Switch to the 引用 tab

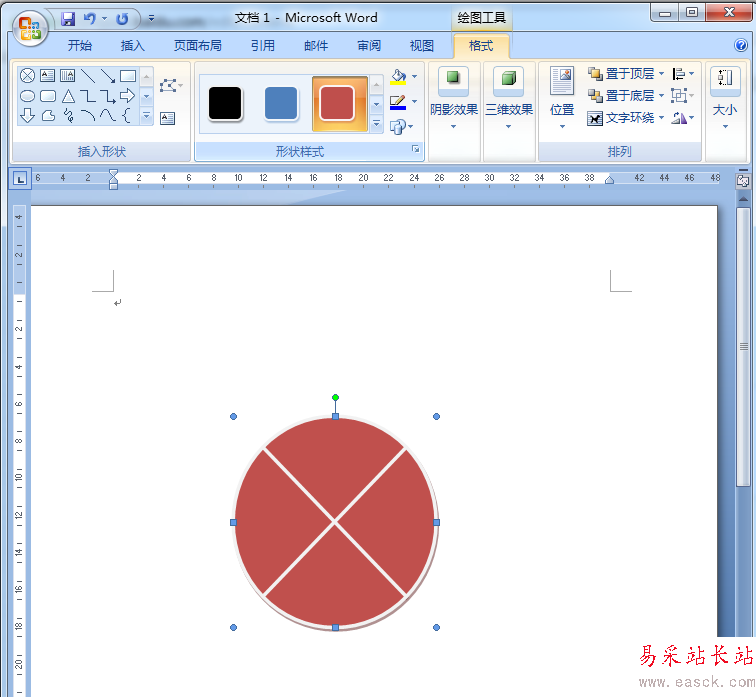click(263, 46)
